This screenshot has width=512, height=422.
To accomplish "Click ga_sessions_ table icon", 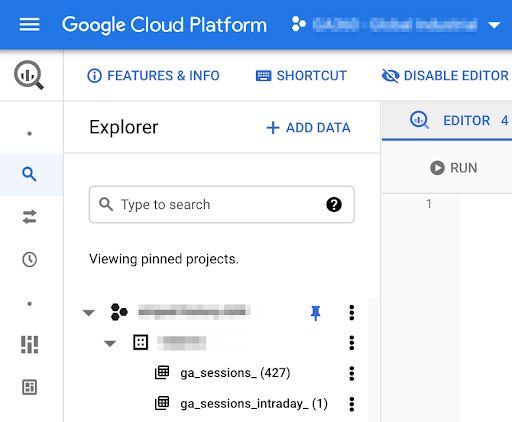I will [162, 372].
